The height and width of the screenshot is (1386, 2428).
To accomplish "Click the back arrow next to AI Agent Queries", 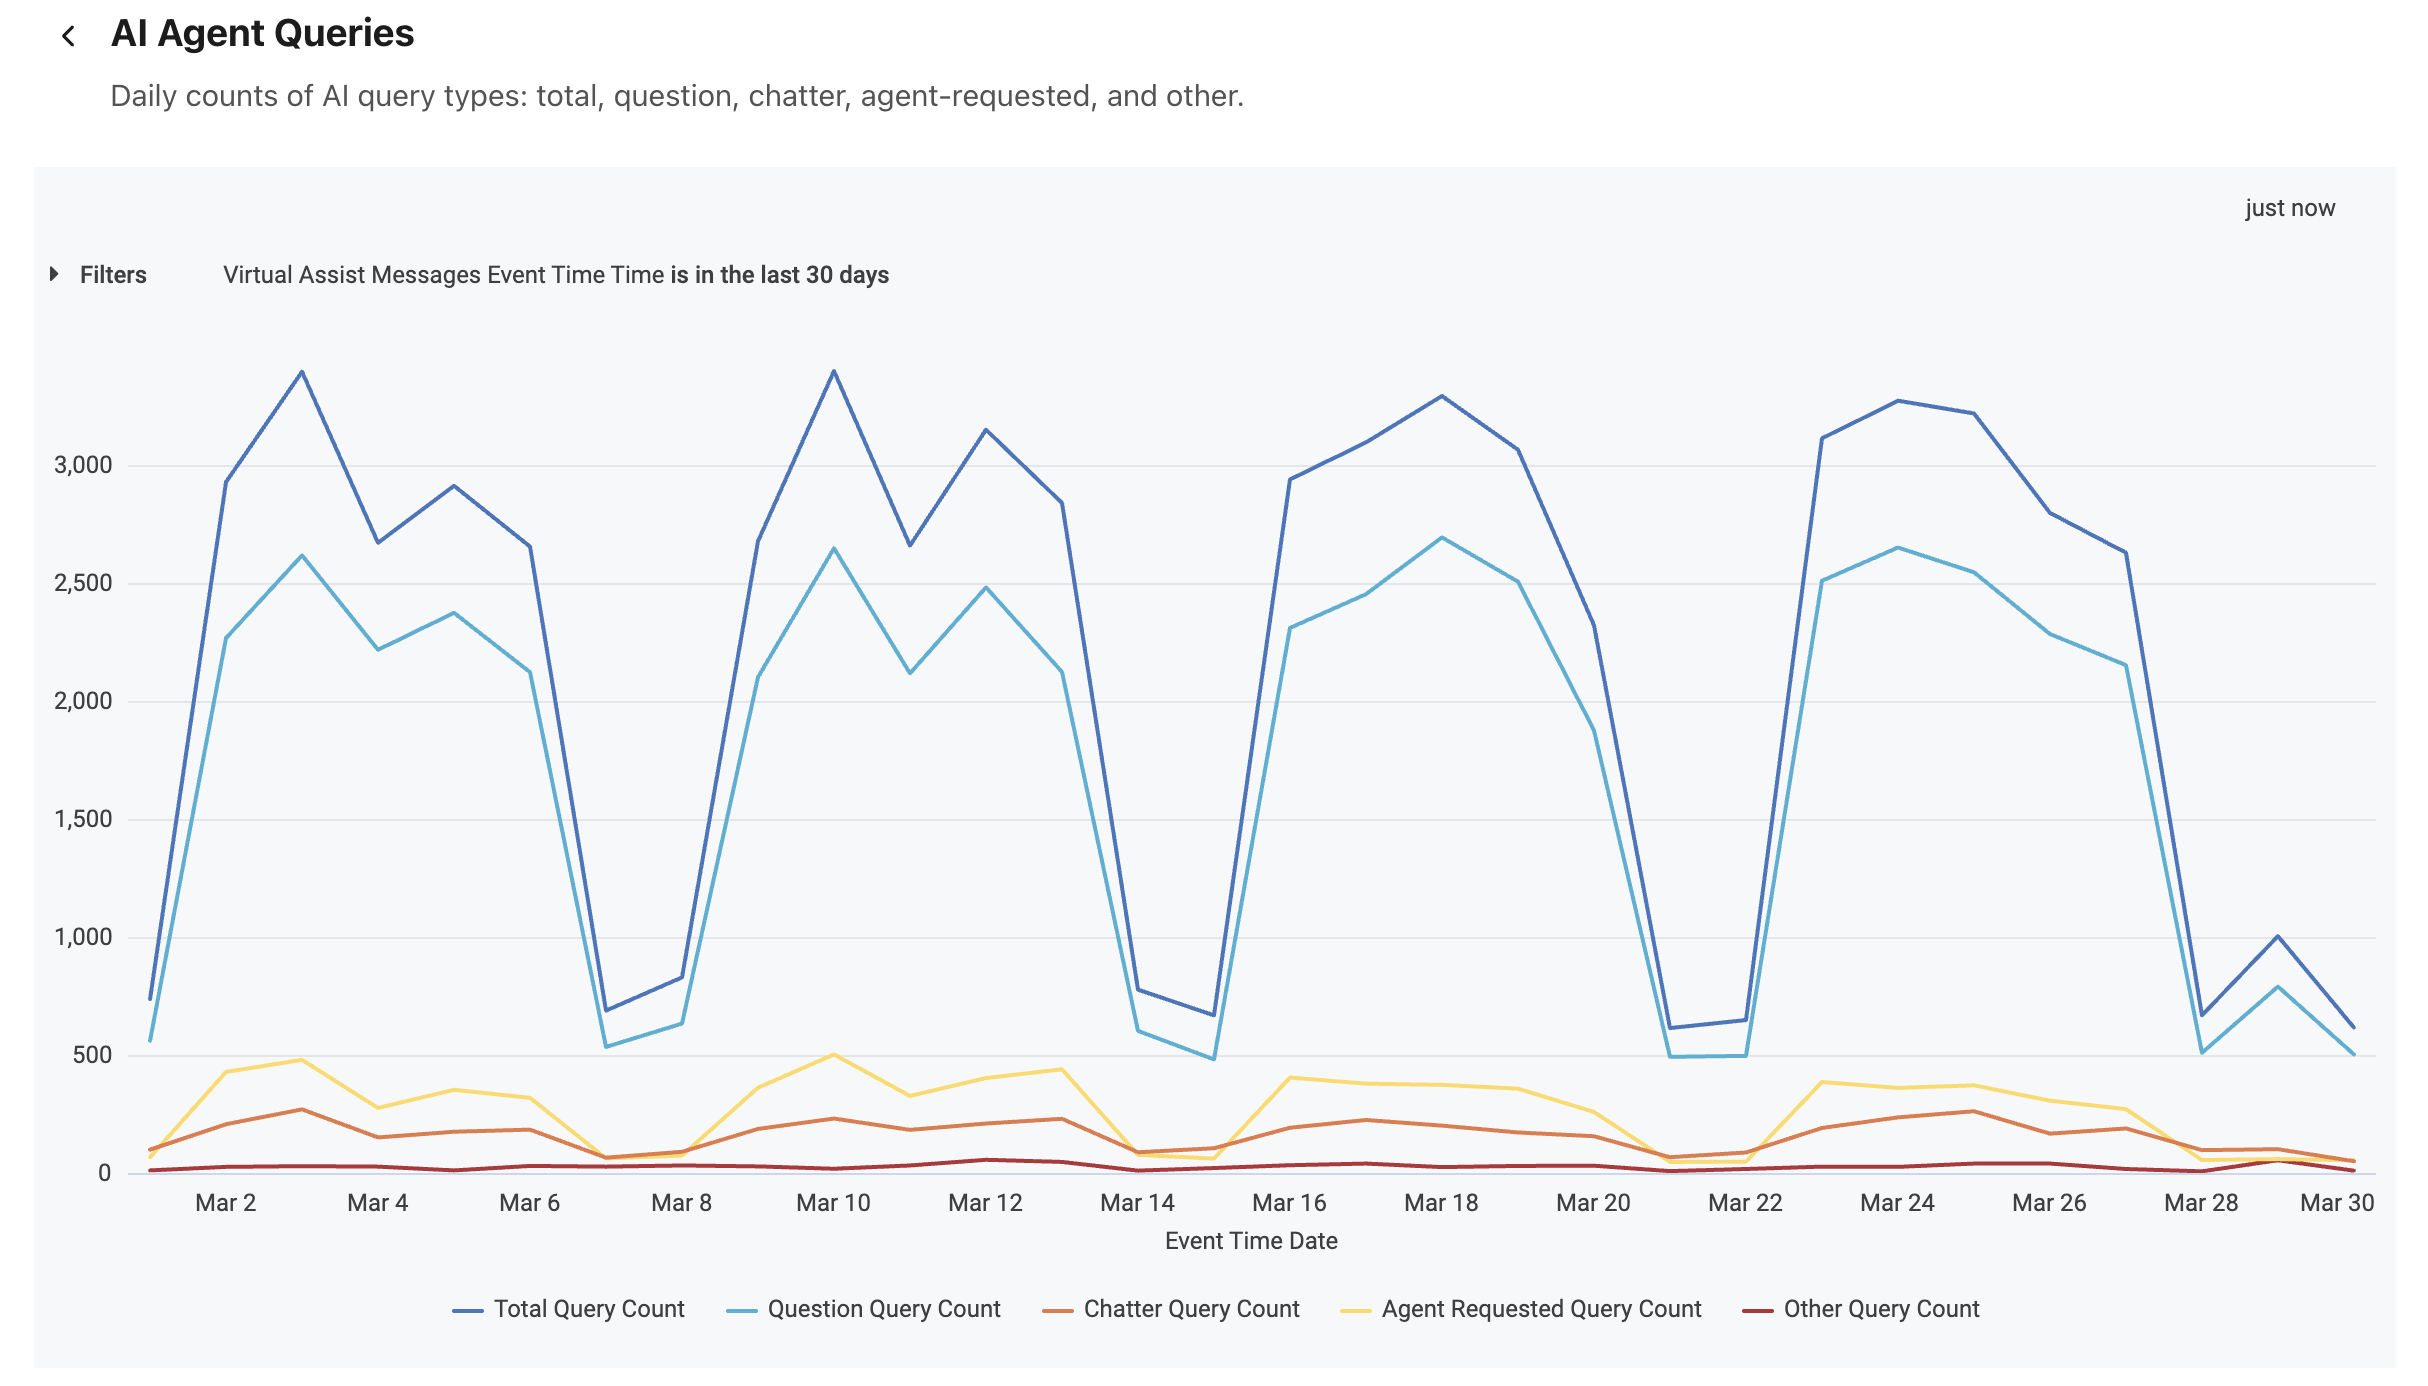I will point(70,35).
